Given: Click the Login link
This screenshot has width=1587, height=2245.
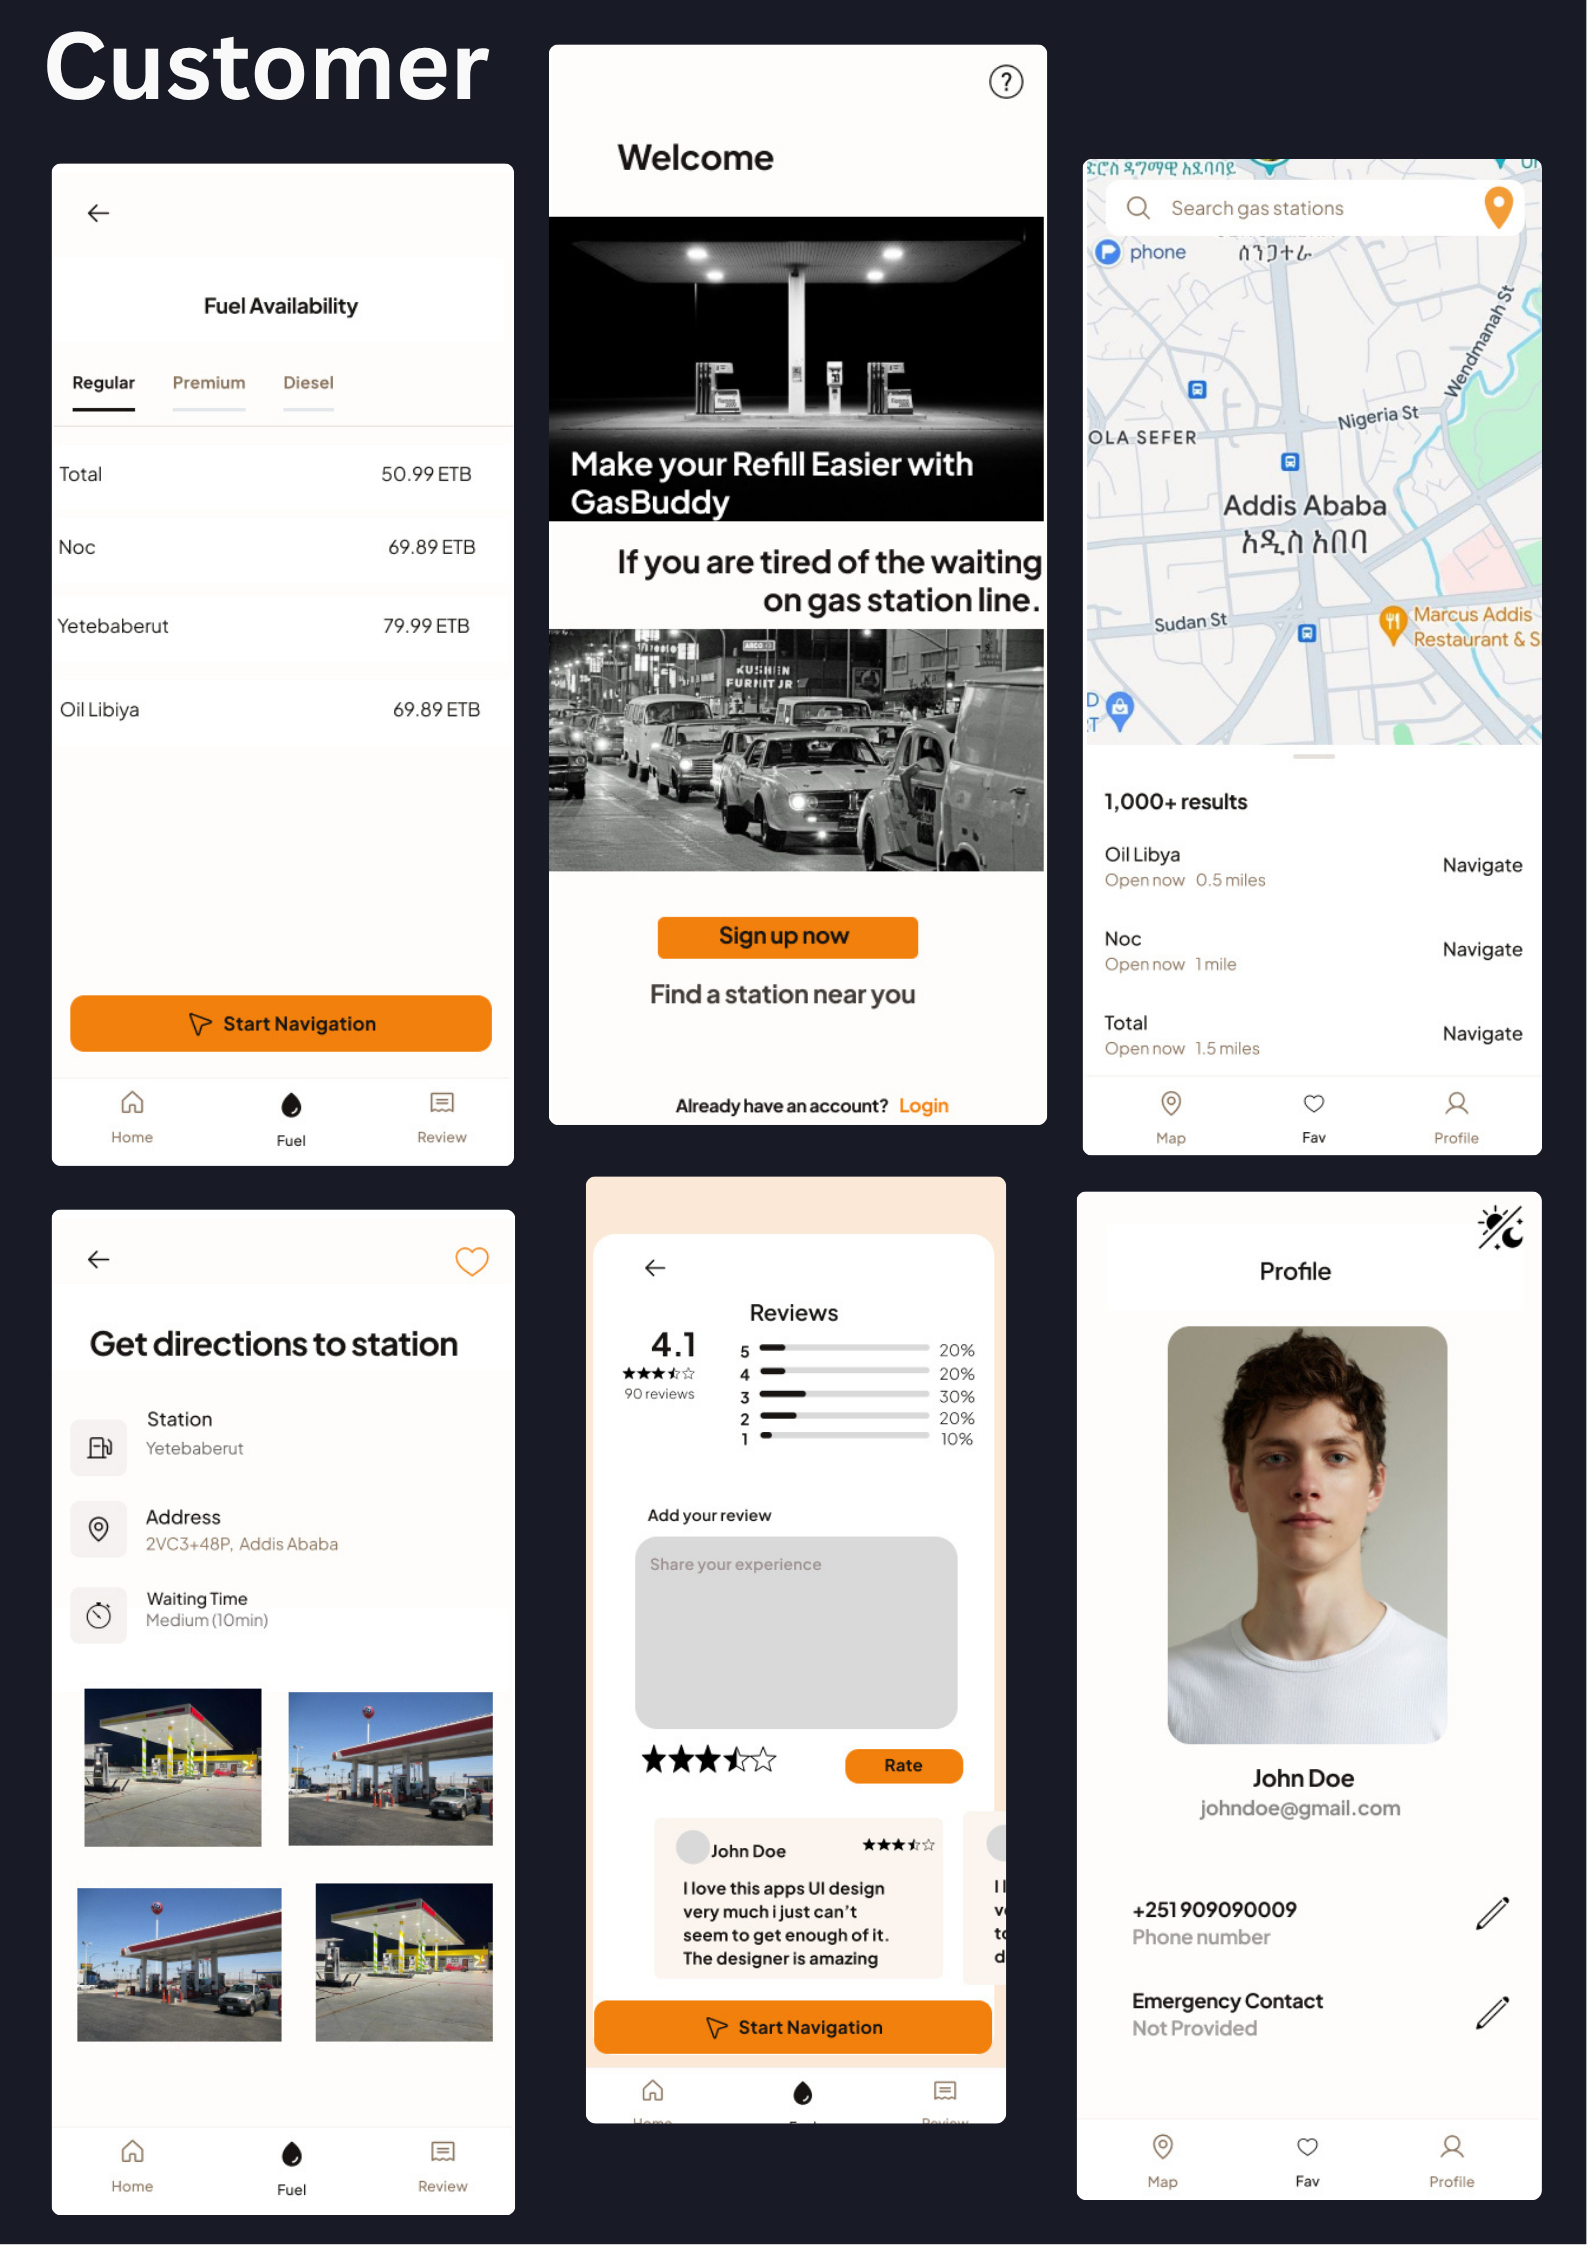Looking at the screenshot, I should pos(923,1105).
